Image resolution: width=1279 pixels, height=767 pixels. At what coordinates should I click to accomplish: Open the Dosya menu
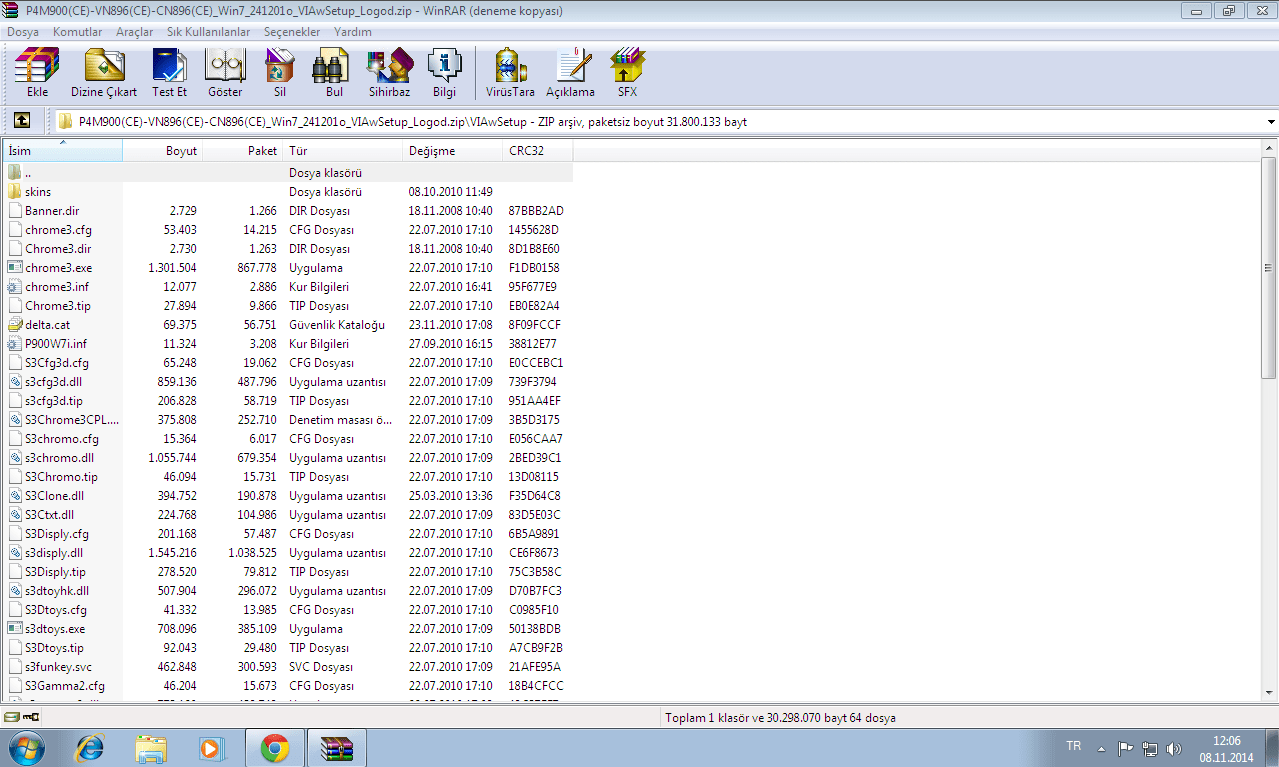[x=23, y=32]
